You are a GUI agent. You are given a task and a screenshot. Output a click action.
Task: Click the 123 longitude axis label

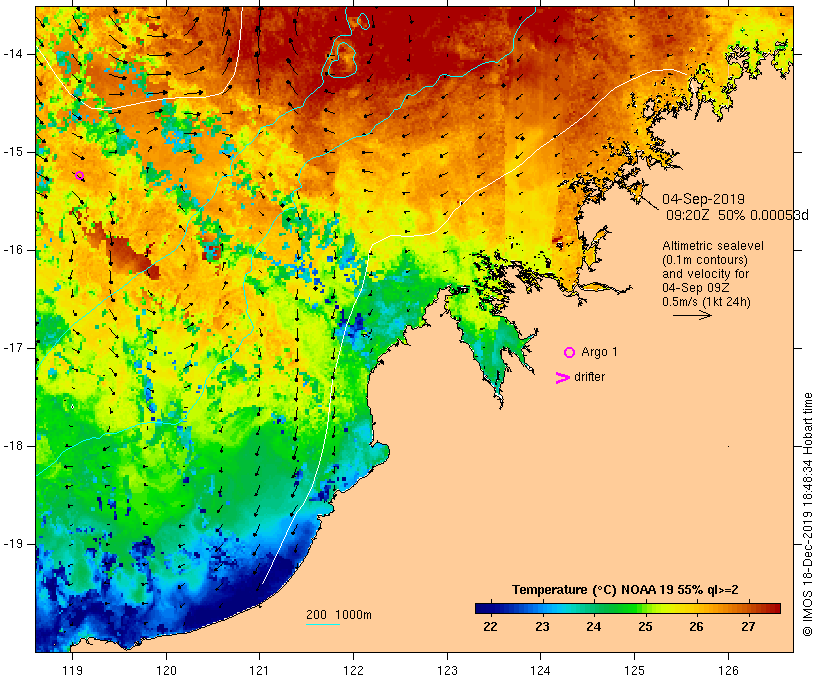pos(447,670)
